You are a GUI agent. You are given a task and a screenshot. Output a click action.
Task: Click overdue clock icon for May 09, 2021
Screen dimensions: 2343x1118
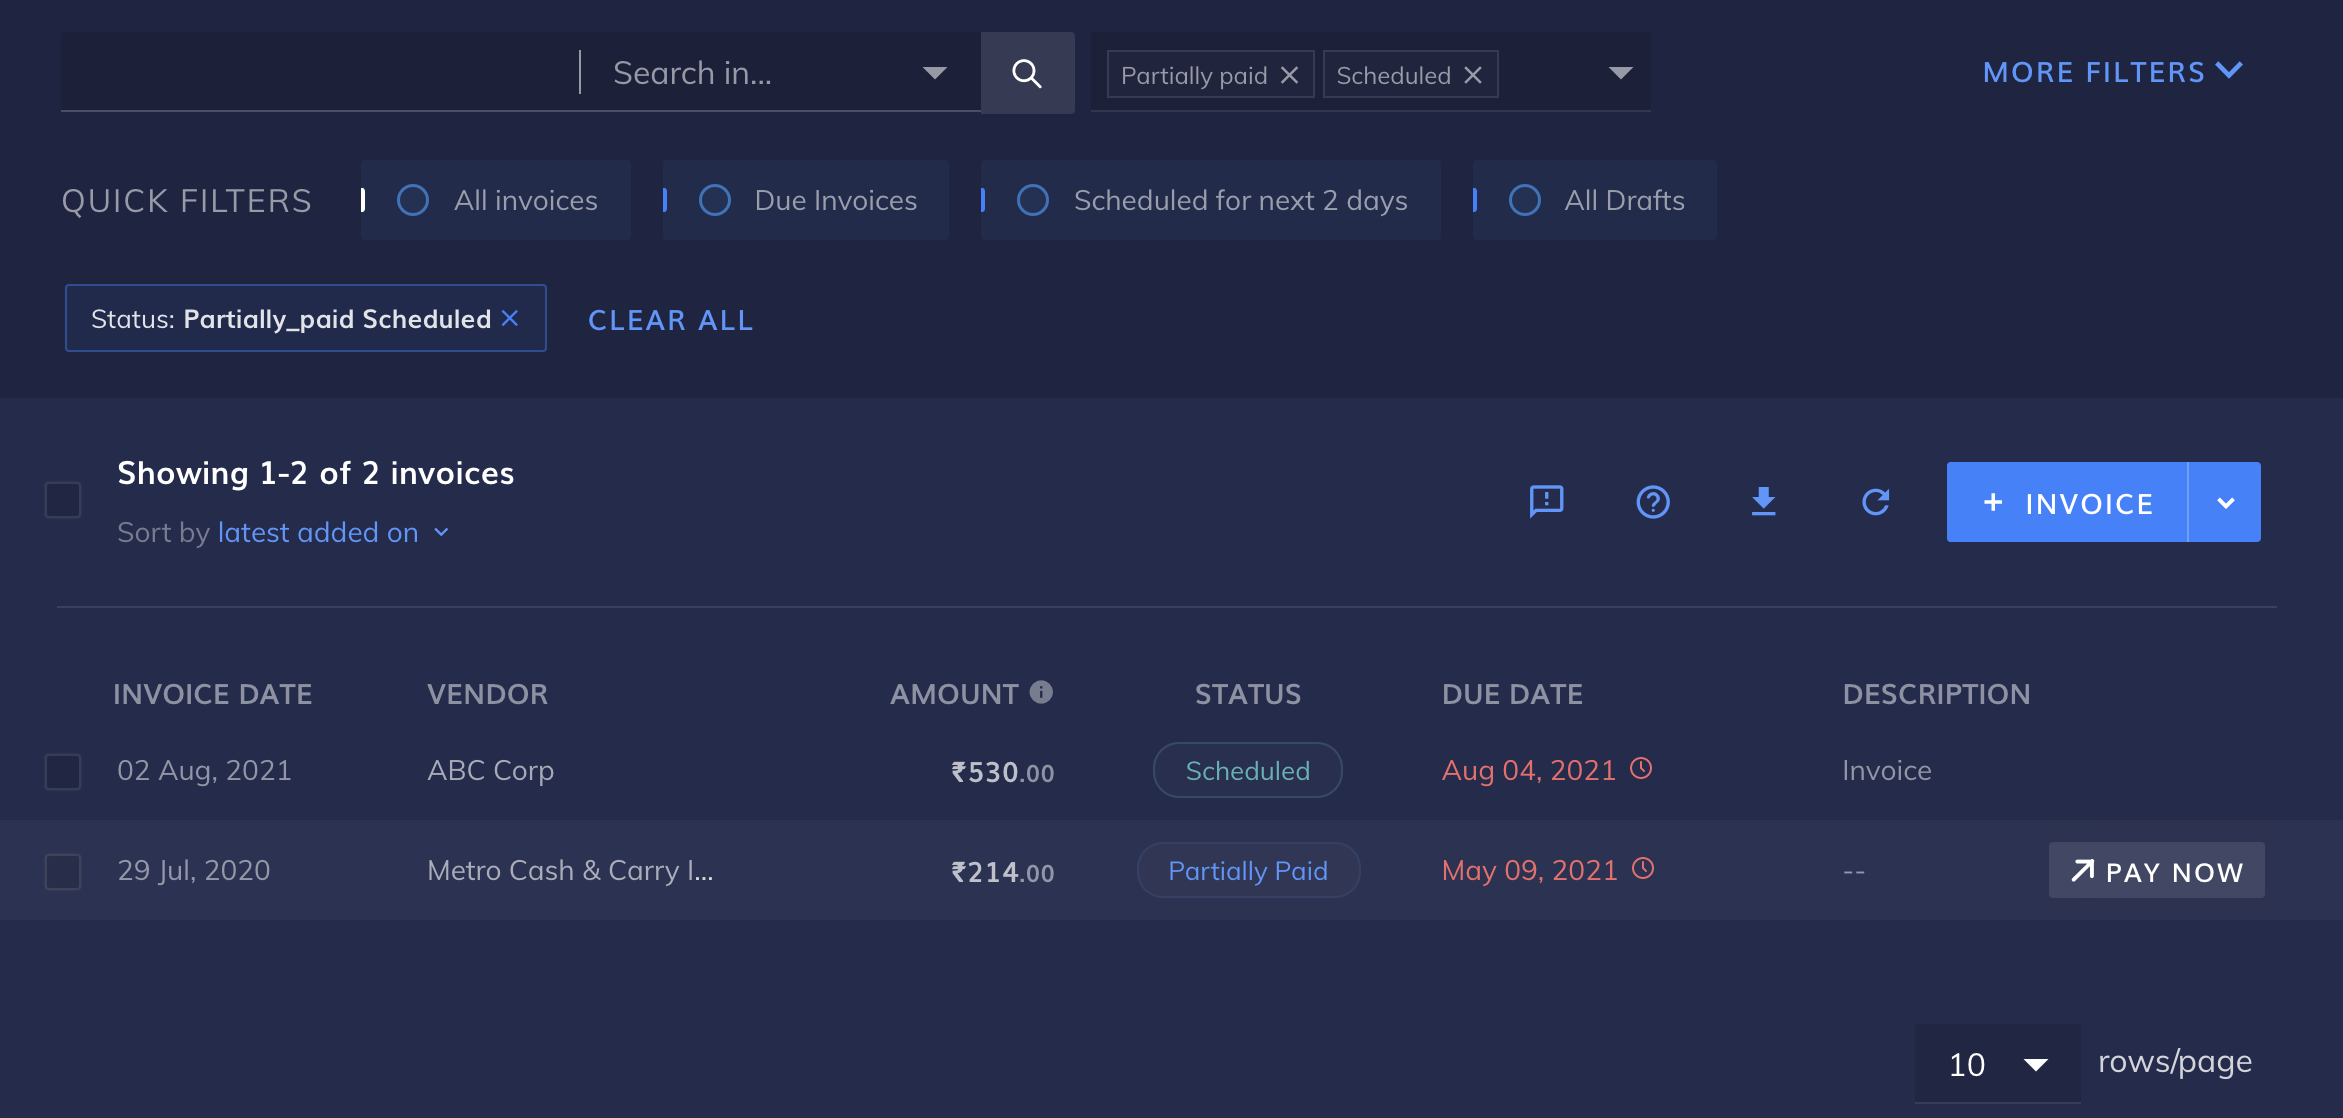[1643, 868]
